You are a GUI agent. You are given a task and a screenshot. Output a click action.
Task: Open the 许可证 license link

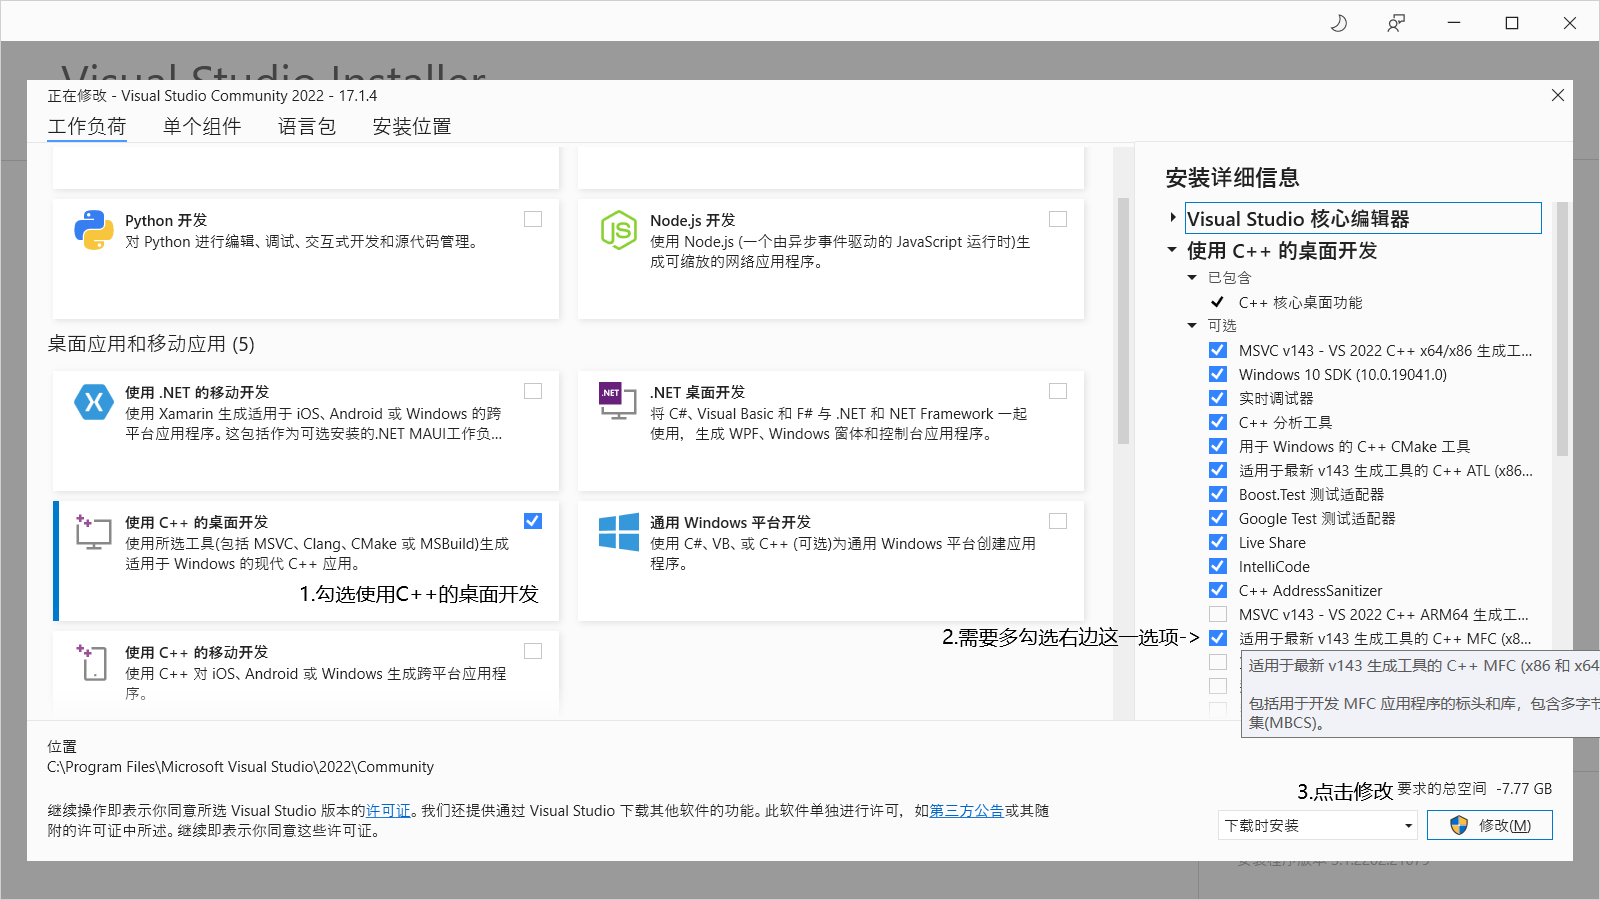tap(388, 811)
